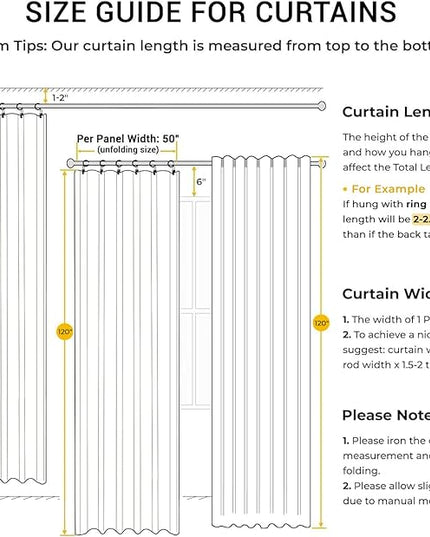Click the Tips measurement line under the title
This screenshot has height=537, width=430.
215,46
